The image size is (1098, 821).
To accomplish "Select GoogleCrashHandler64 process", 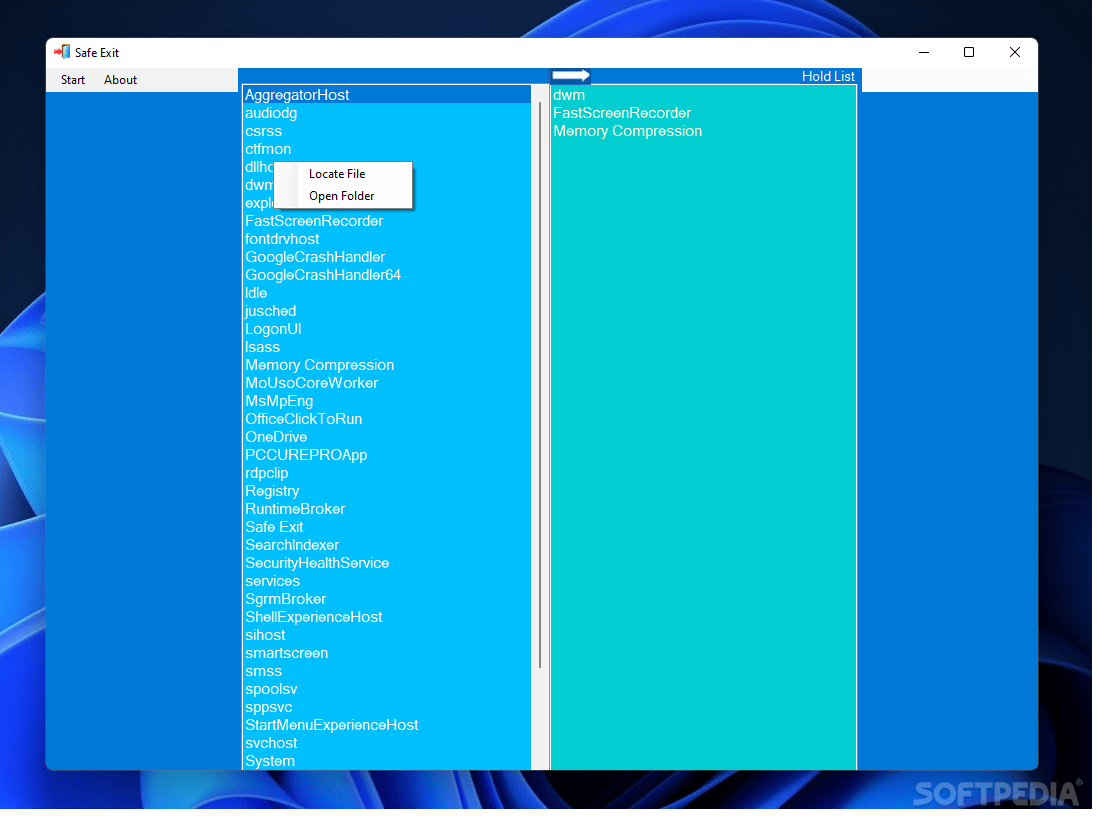I will click(388, 276).
